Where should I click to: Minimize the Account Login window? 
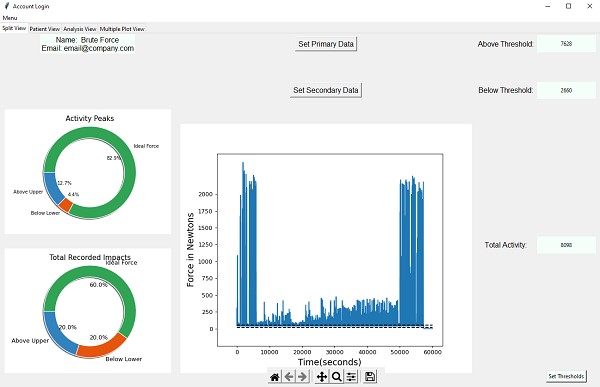(548, 6)
